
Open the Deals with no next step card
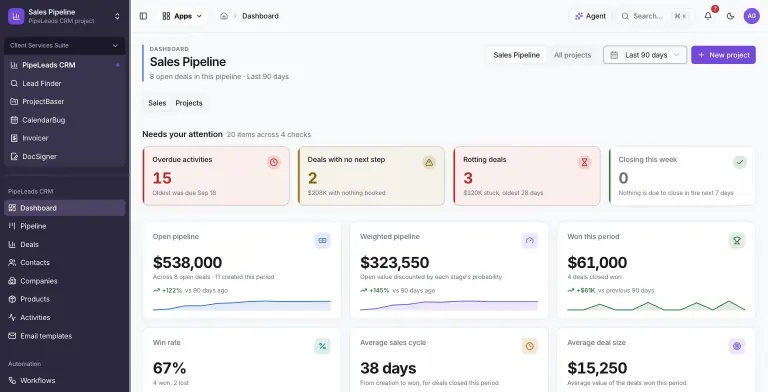[371, 176]
